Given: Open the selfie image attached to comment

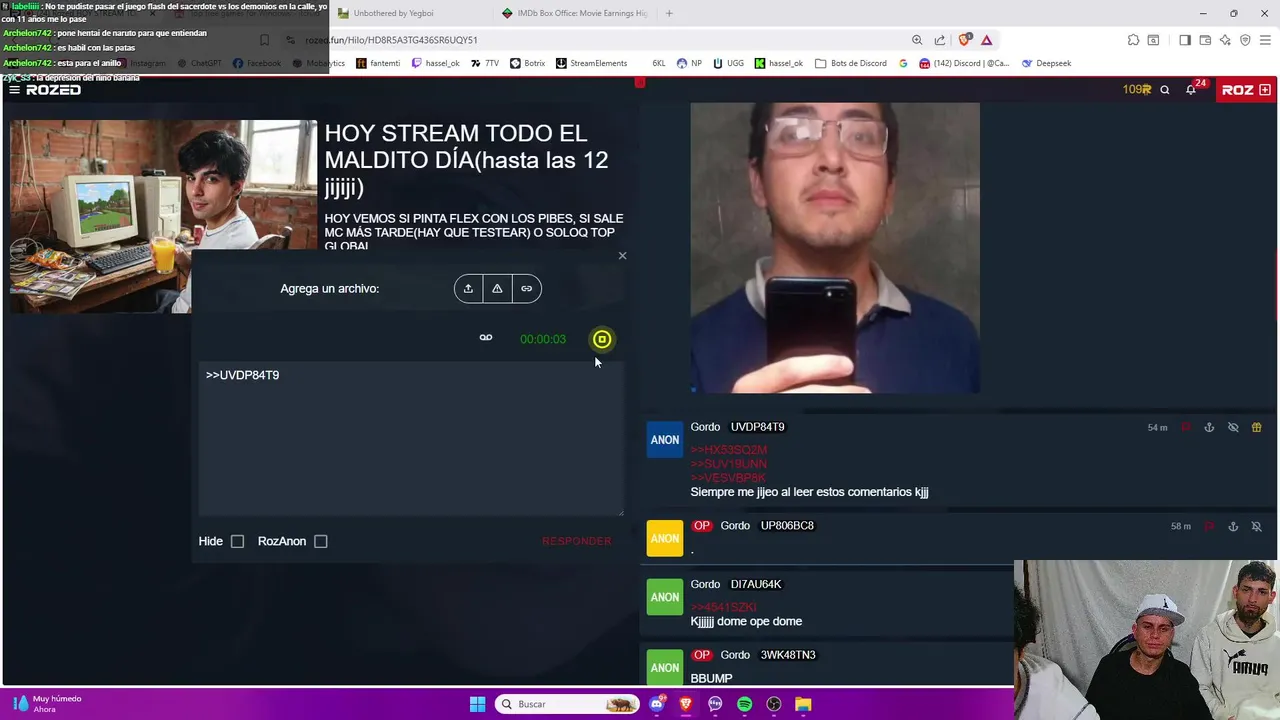Looking at the screenshot, I should click(835, 248).
